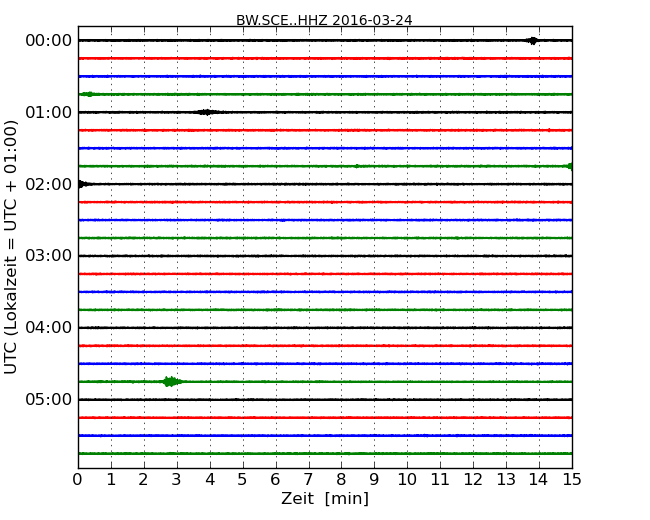
Task: Click the black burst at start of 02:00 trace
Action: point(82,184)
